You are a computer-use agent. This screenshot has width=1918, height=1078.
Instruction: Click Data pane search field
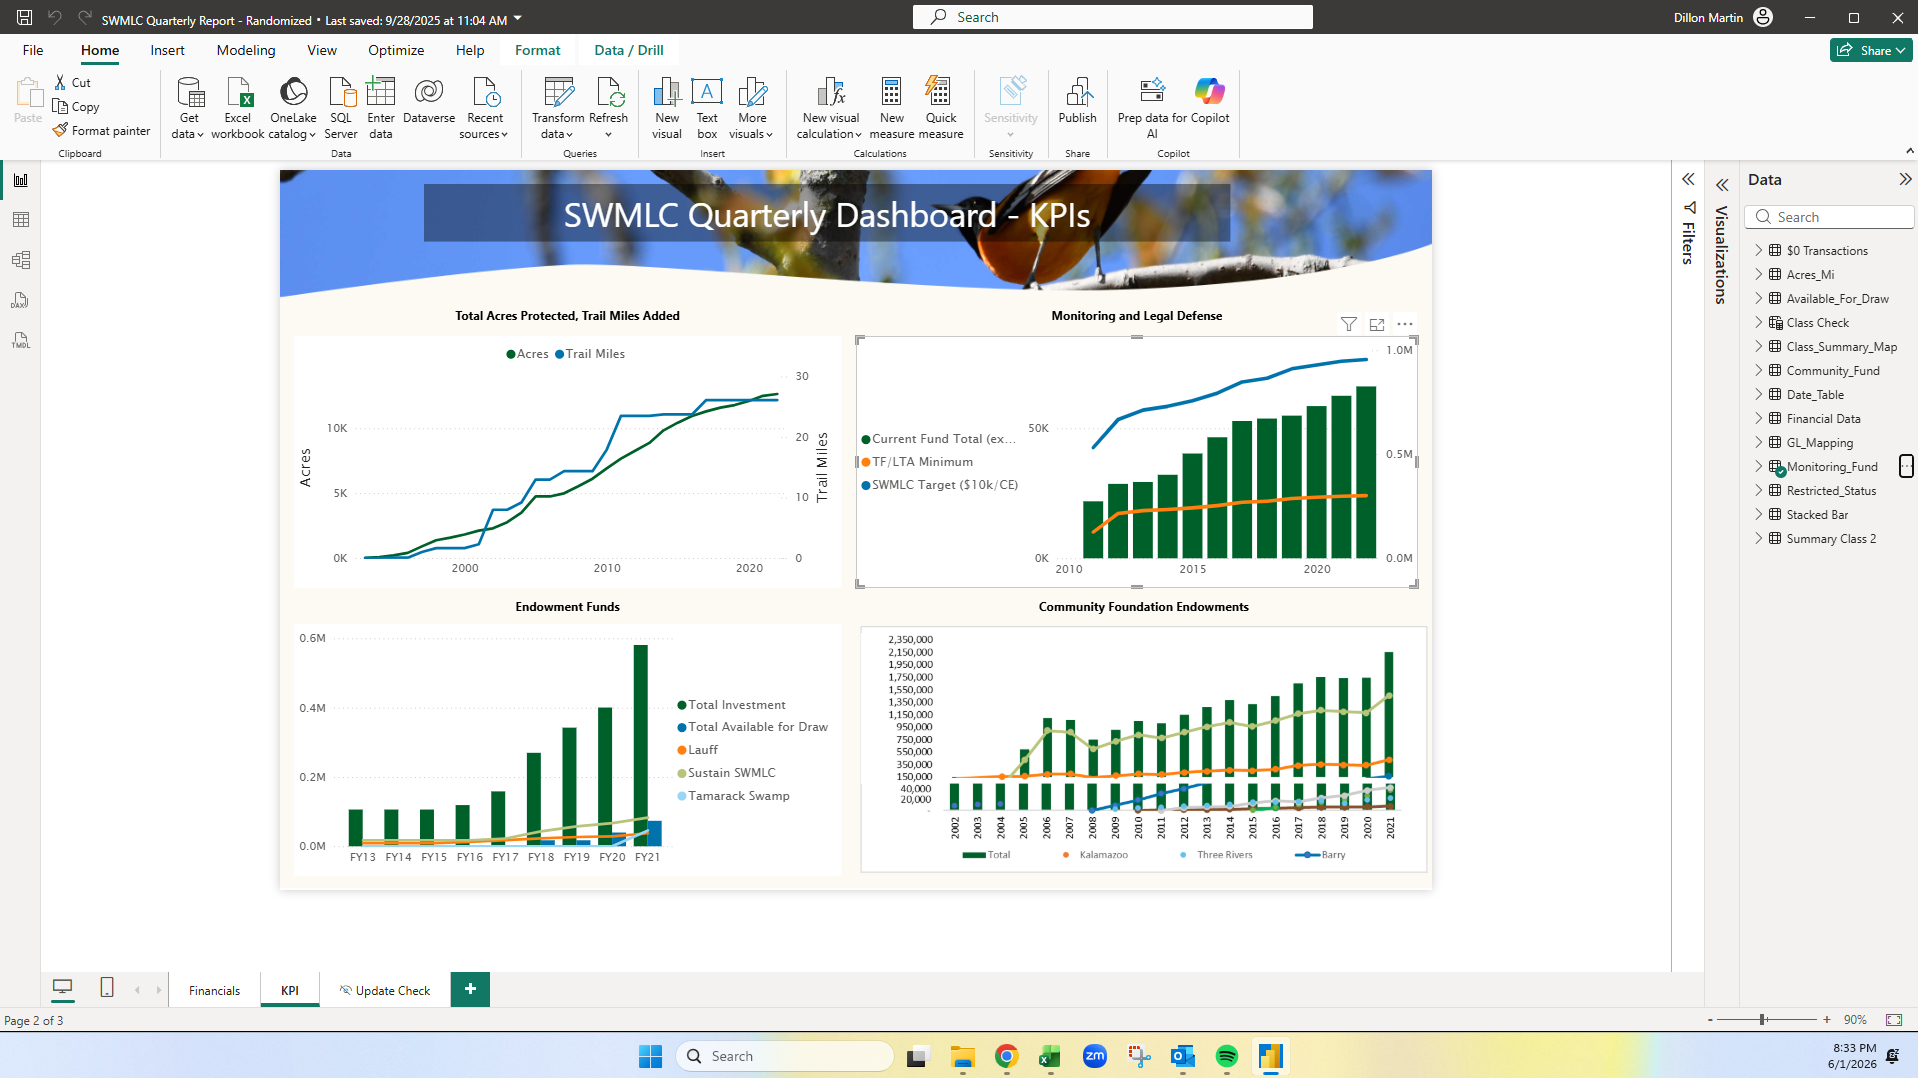[1829, 217]
